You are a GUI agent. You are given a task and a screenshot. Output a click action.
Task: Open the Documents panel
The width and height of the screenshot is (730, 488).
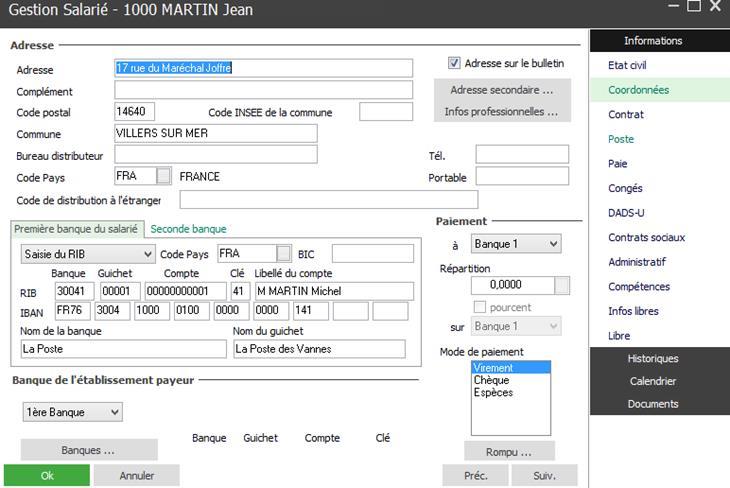coord(660,404)
